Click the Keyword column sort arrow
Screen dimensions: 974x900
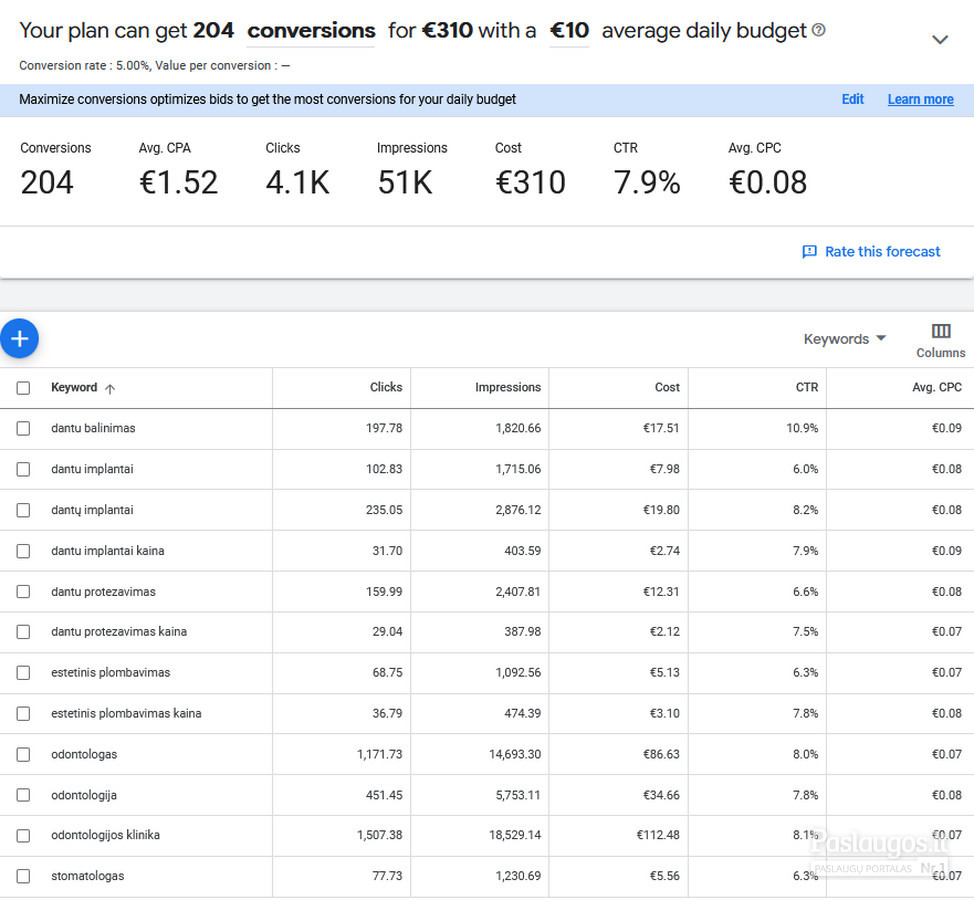[110, 388]
